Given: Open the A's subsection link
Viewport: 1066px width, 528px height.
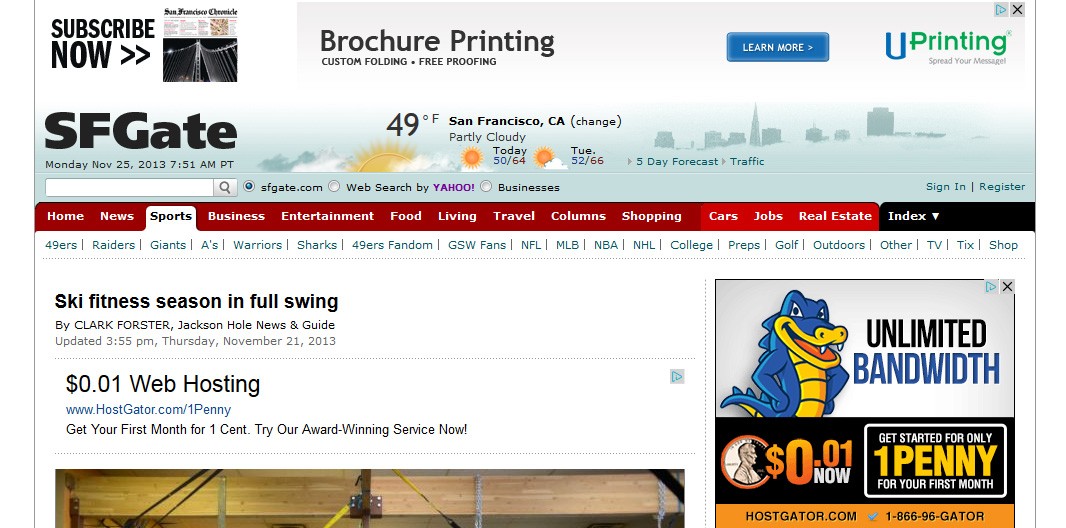Looking at the screenshot, I should 209,245.
